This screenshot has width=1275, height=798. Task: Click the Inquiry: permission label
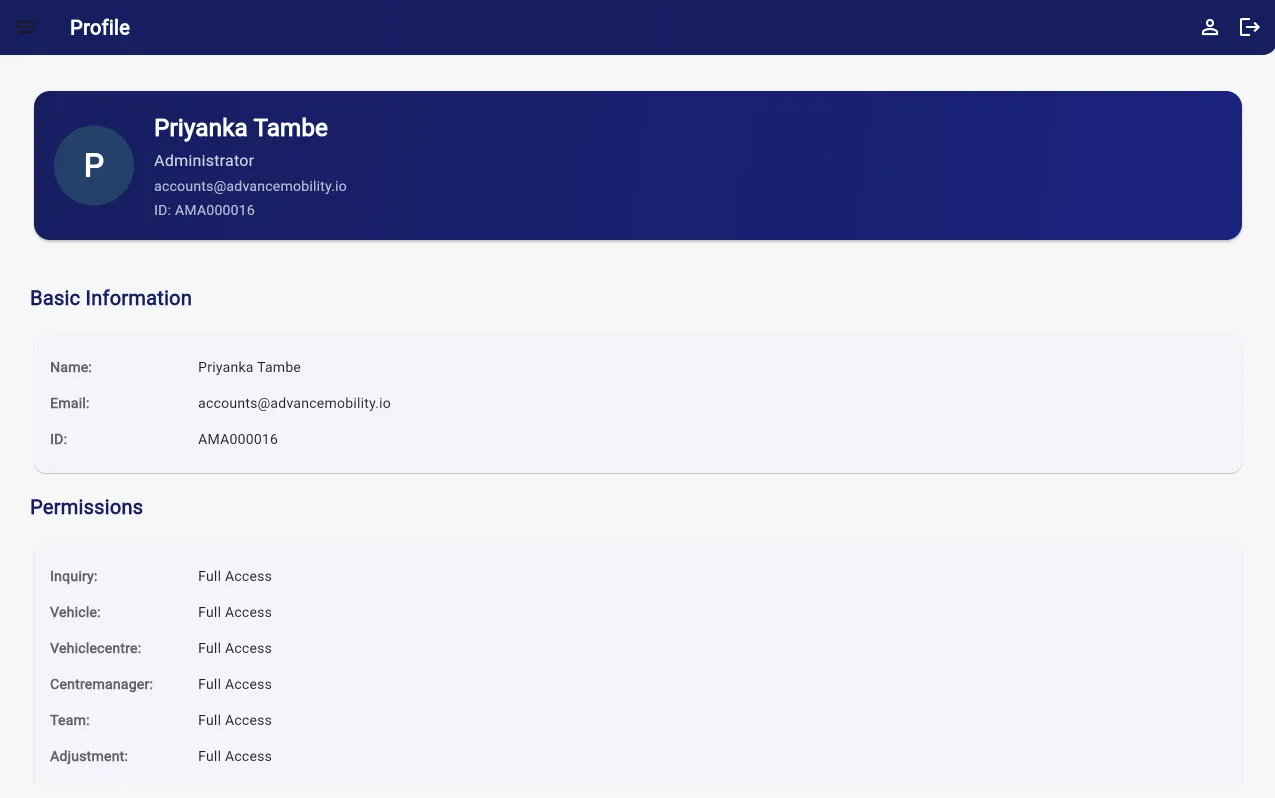(x=74, y=576)
